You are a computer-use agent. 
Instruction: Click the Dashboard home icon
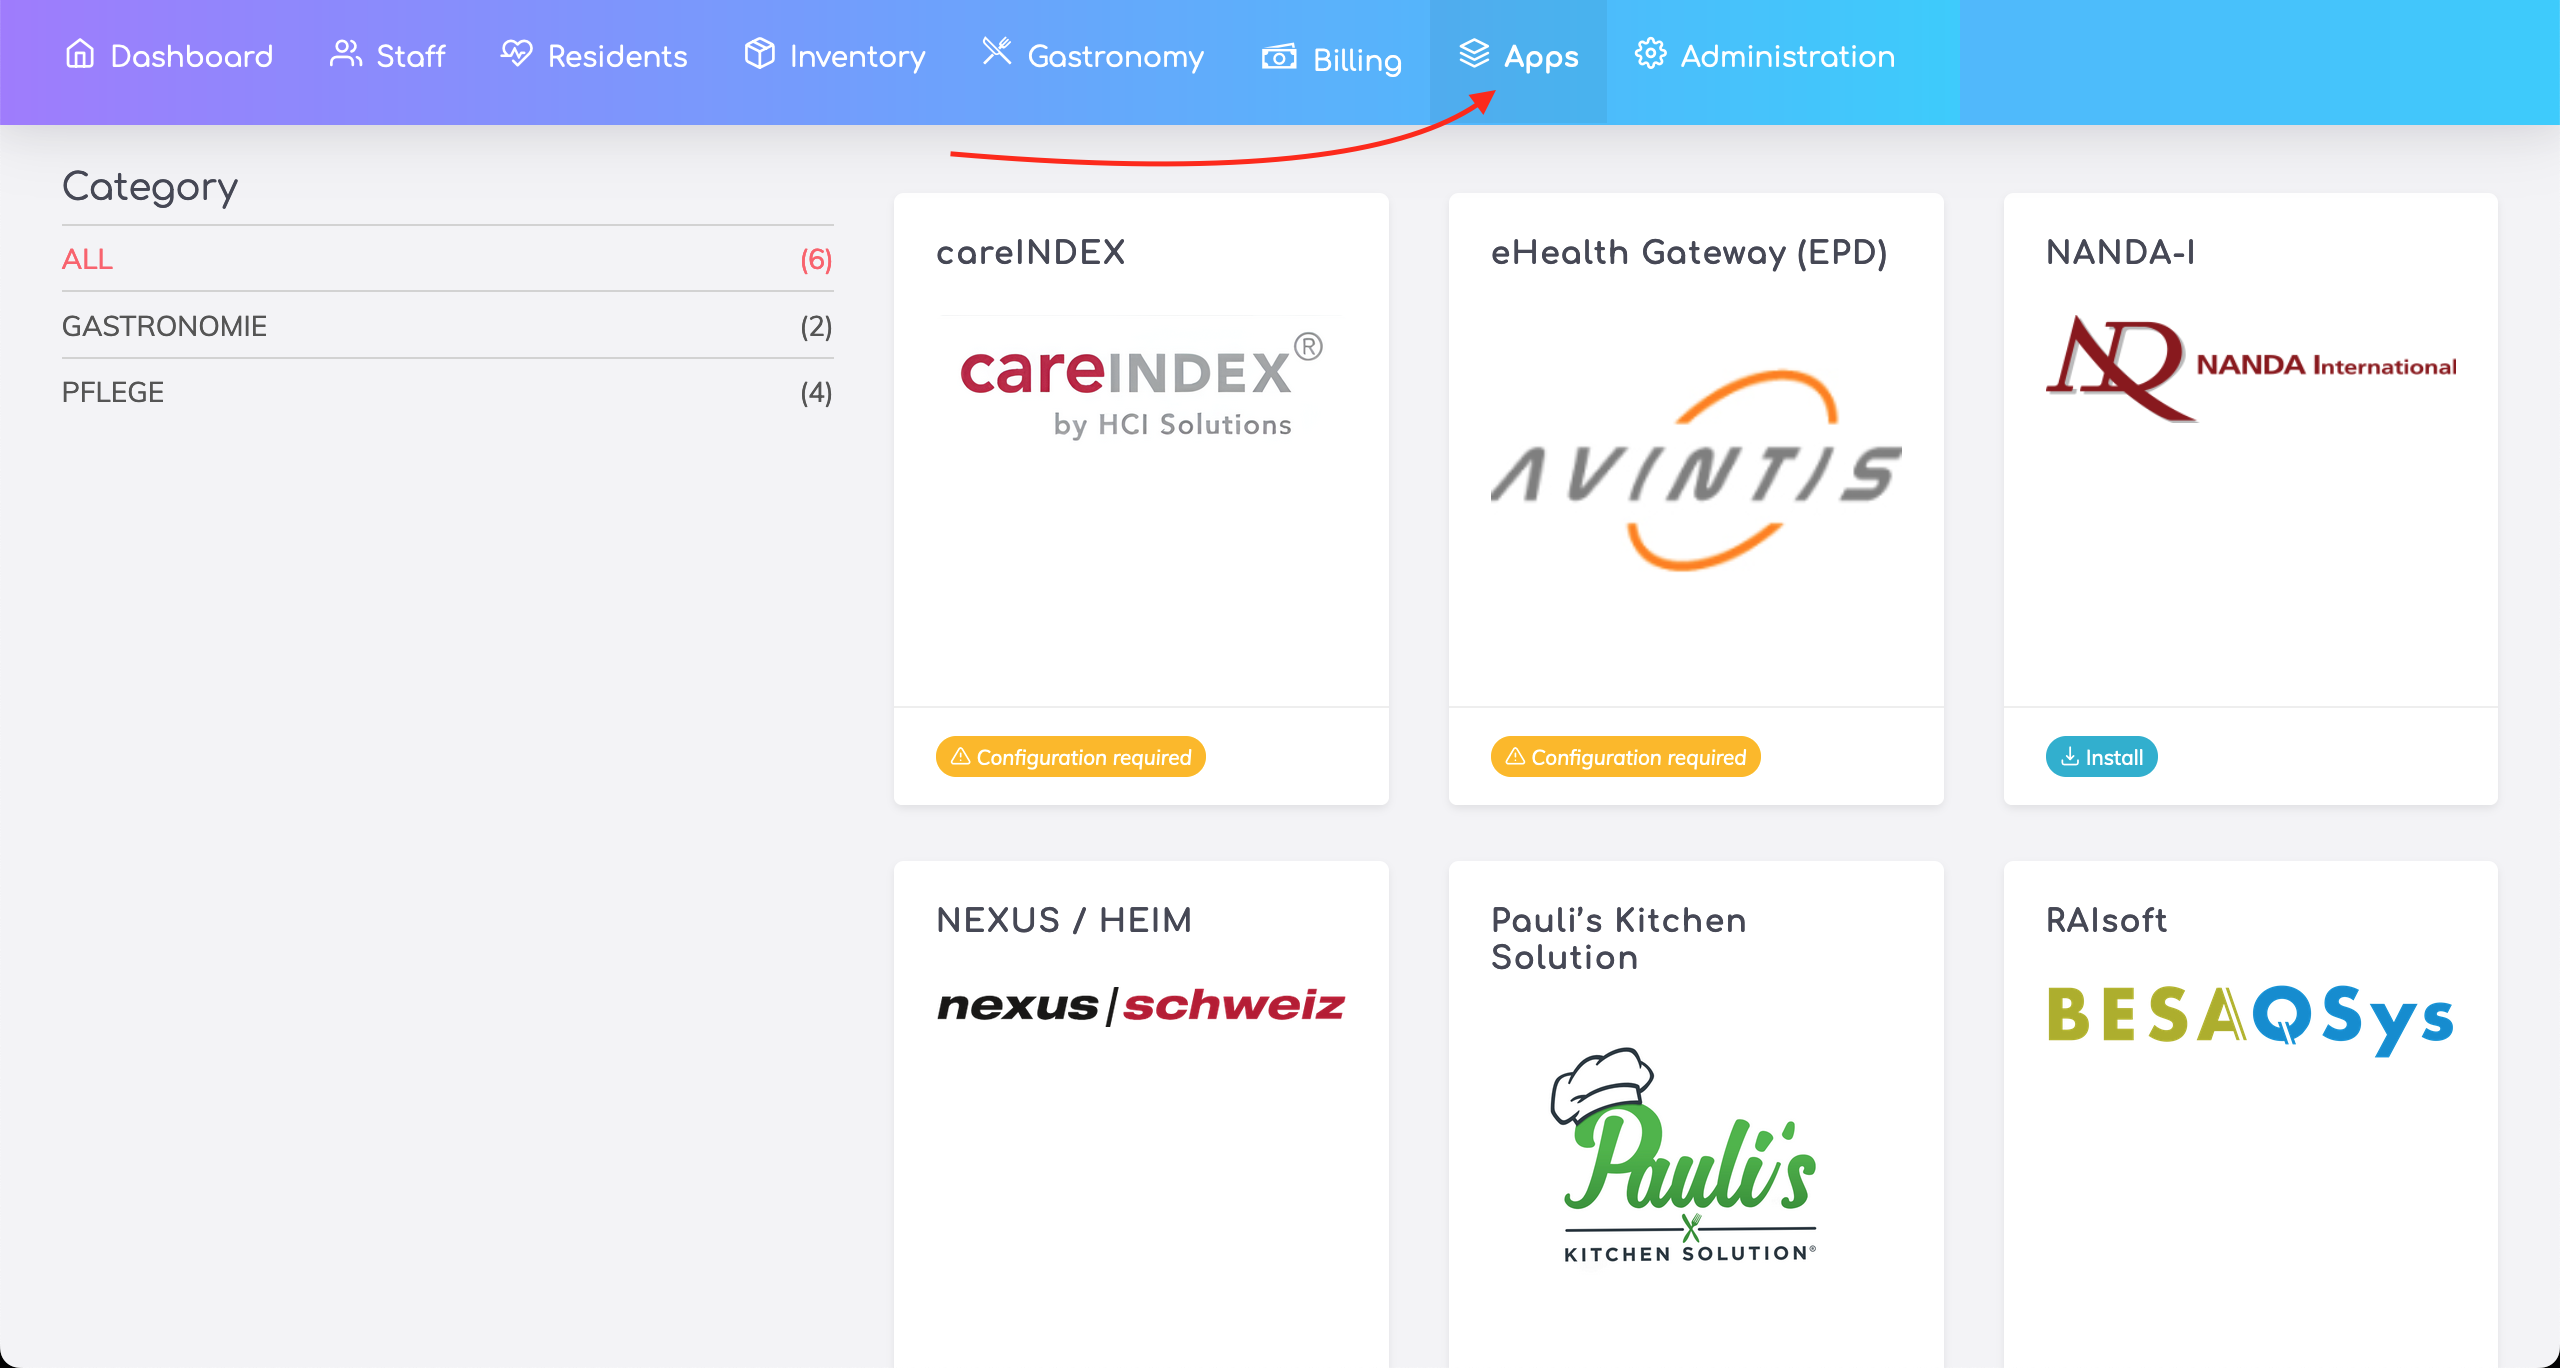click(x=80, y=54)
